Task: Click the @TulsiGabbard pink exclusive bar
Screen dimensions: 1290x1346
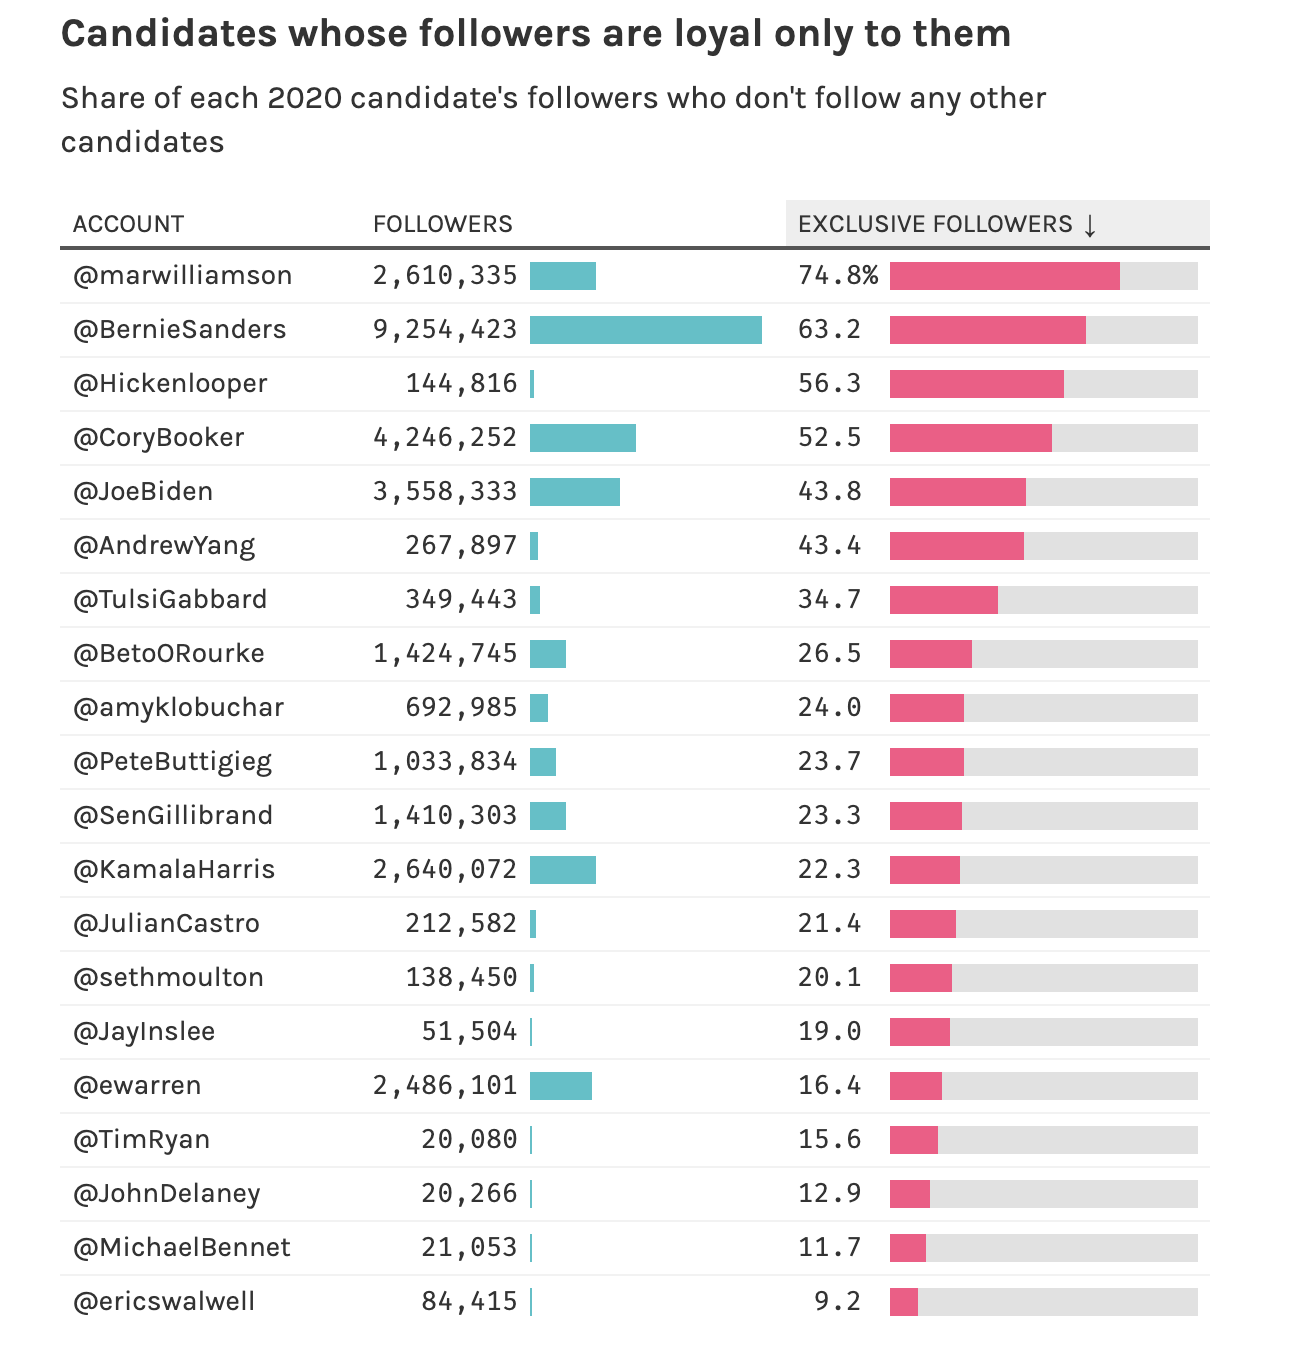Action: click(x=944, y=600)
